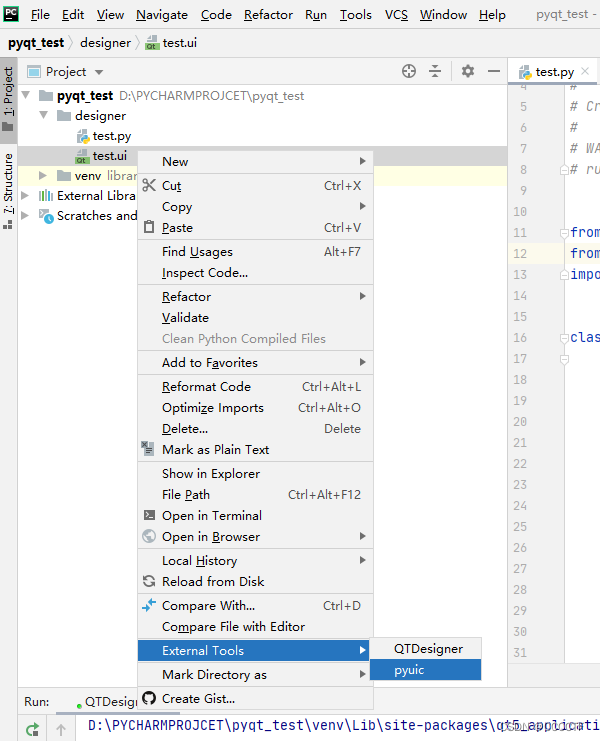The width and height of the screenshot is (600, 741).
Task: Select test.py file in project tree
Action: point(111,136)
